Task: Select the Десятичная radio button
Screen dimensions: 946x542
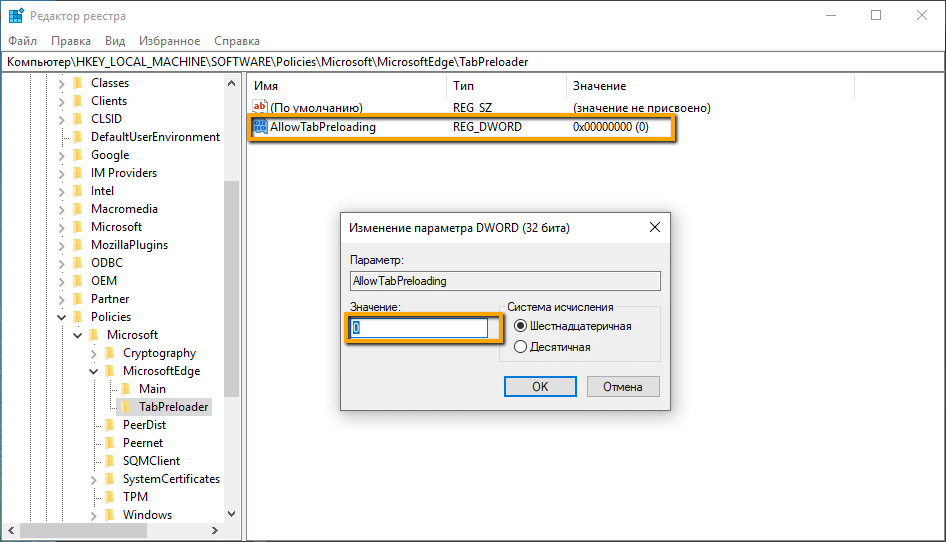Action: click(520, 347)
